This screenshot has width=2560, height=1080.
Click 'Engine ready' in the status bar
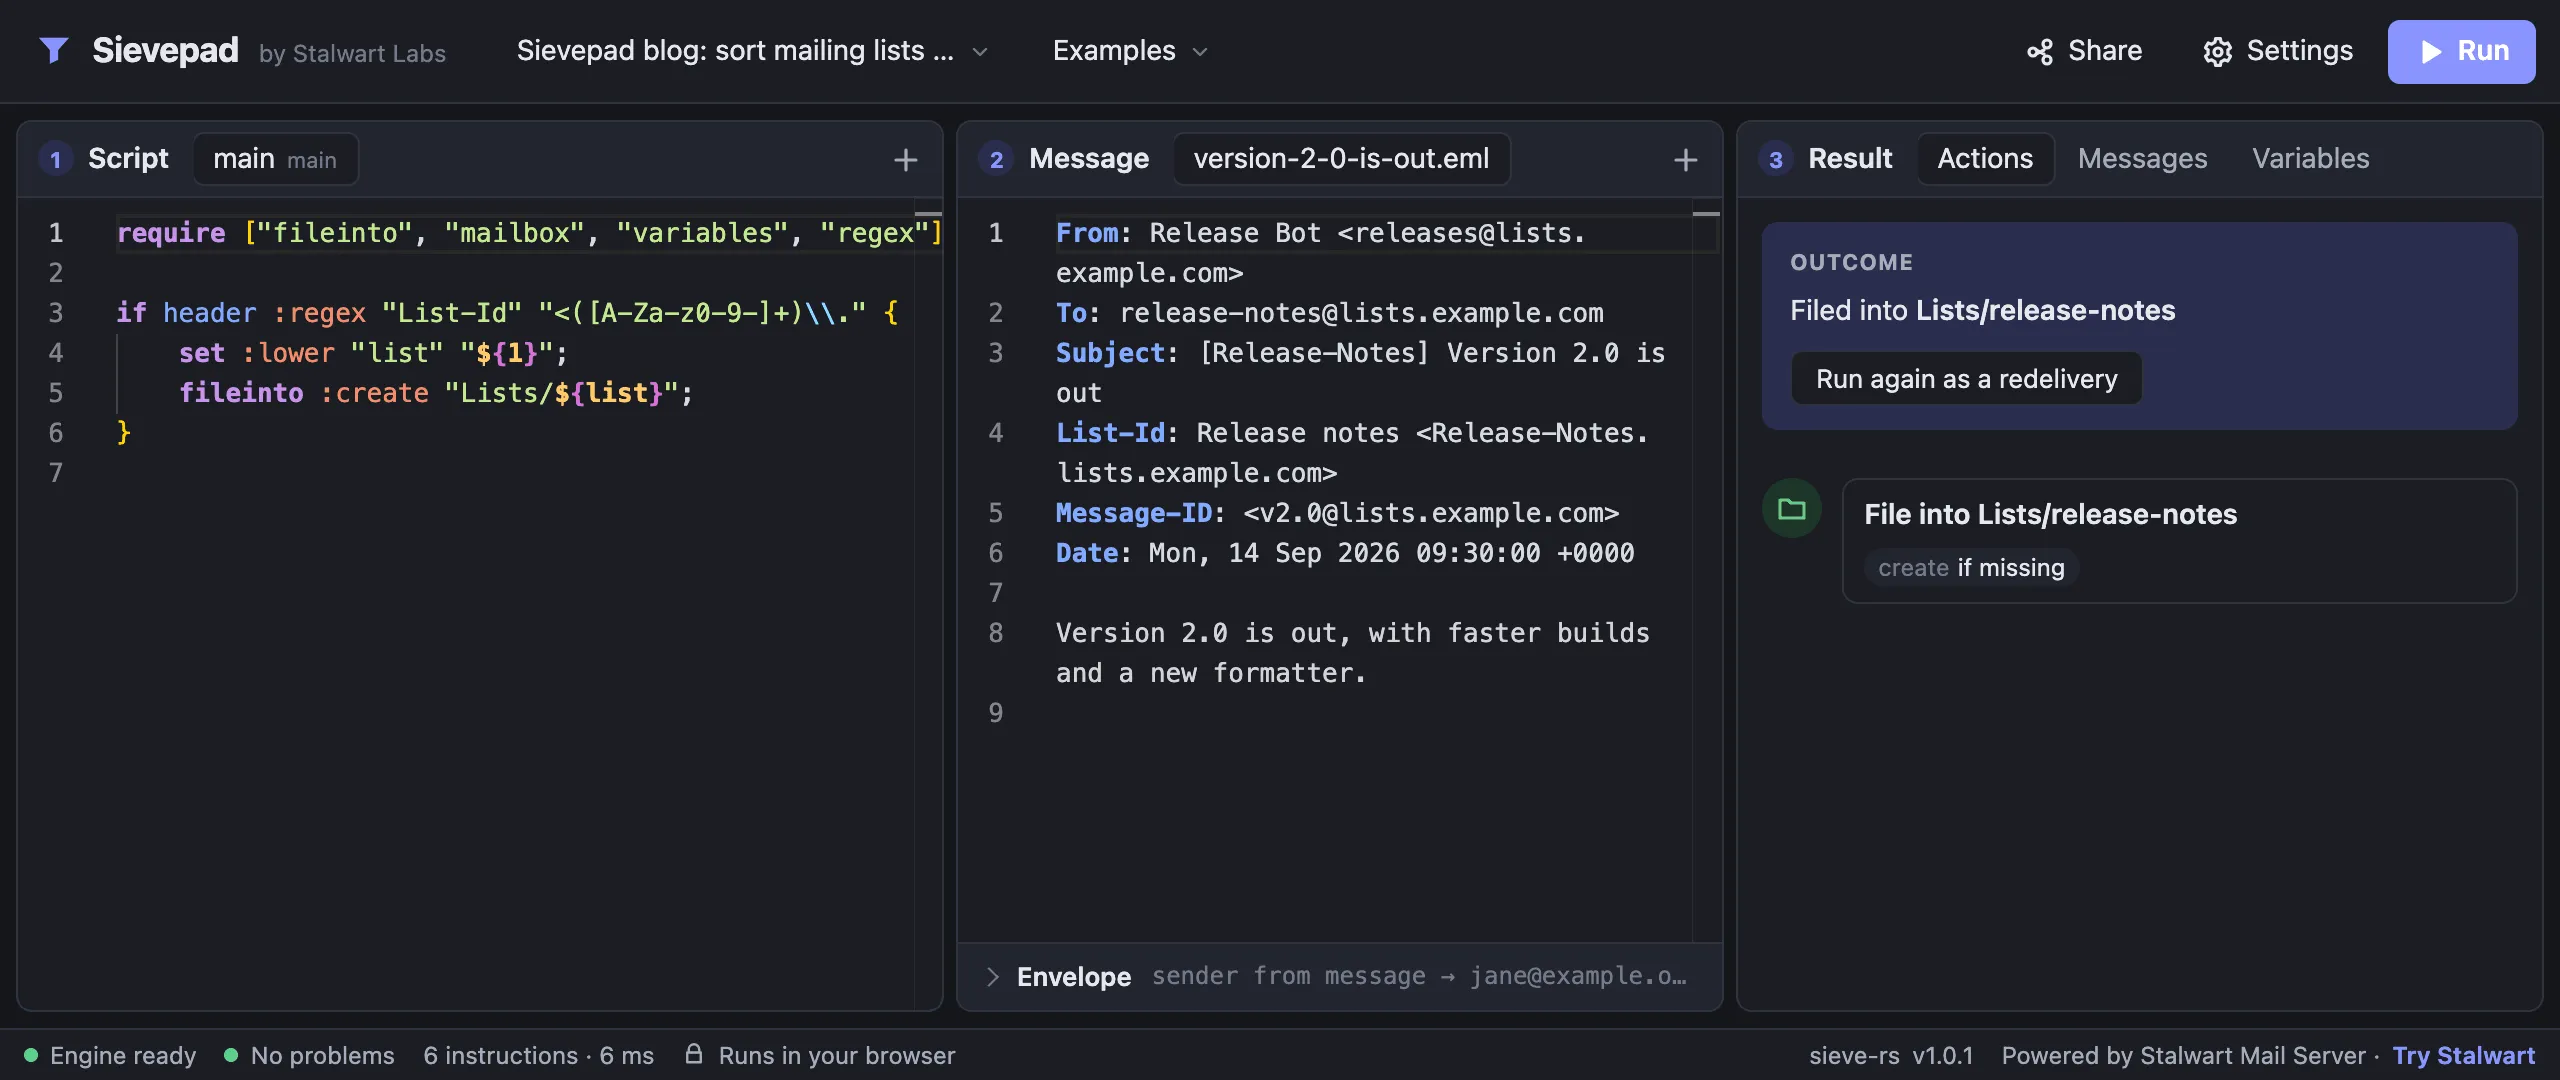click(x=123, y=1055)
